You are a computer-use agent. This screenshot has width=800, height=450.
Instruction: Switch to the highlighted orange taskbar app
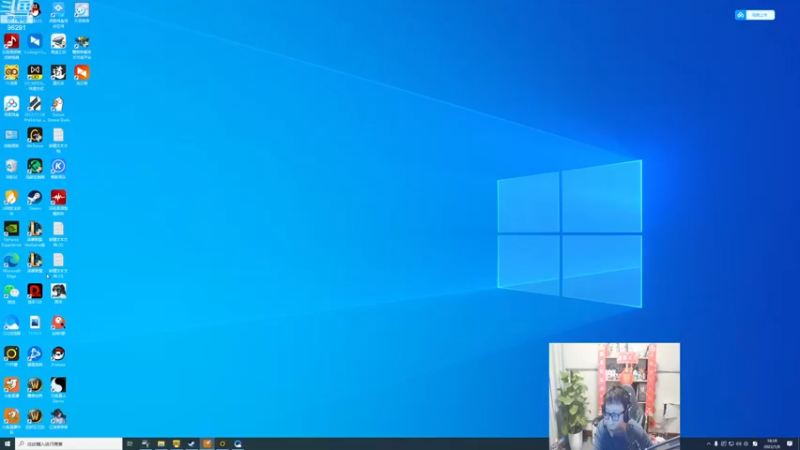[207, 444]
